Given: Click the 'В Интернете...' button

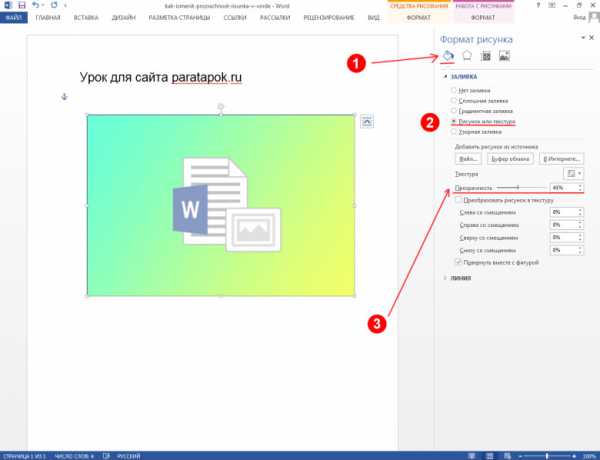Looking at the screenshot, I should tap(561, 158).
